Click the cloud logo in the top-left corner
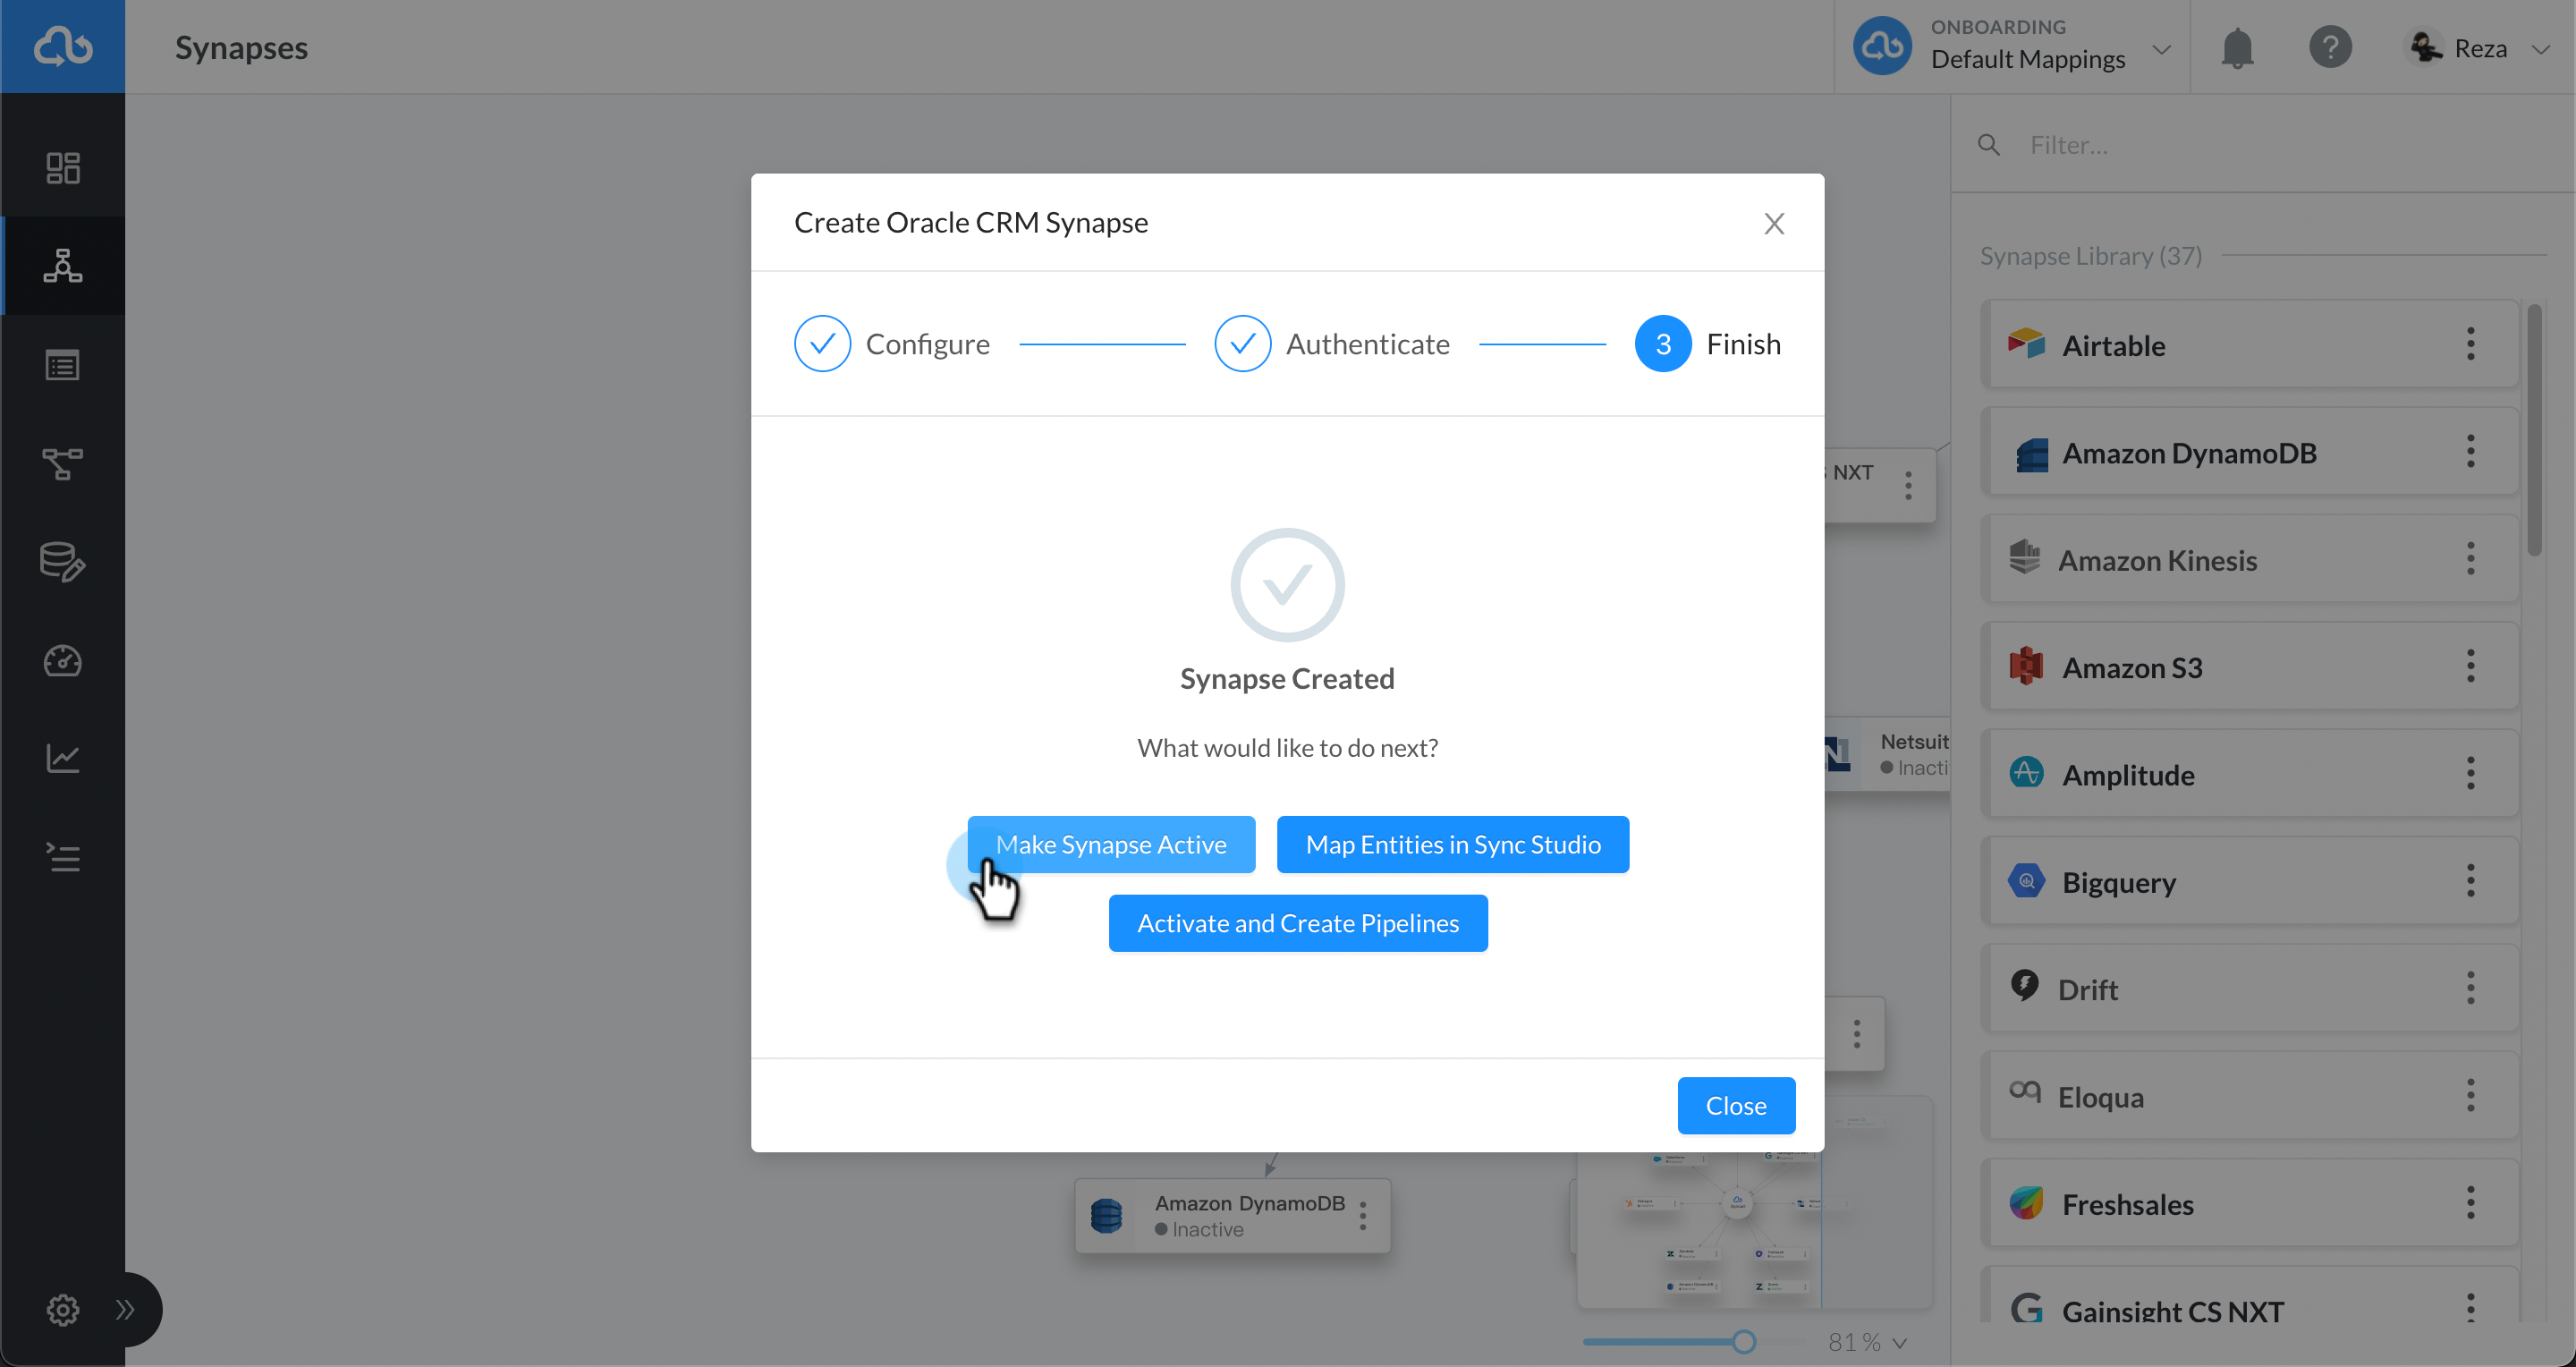 pyautogui.click(x=63, y=46)
